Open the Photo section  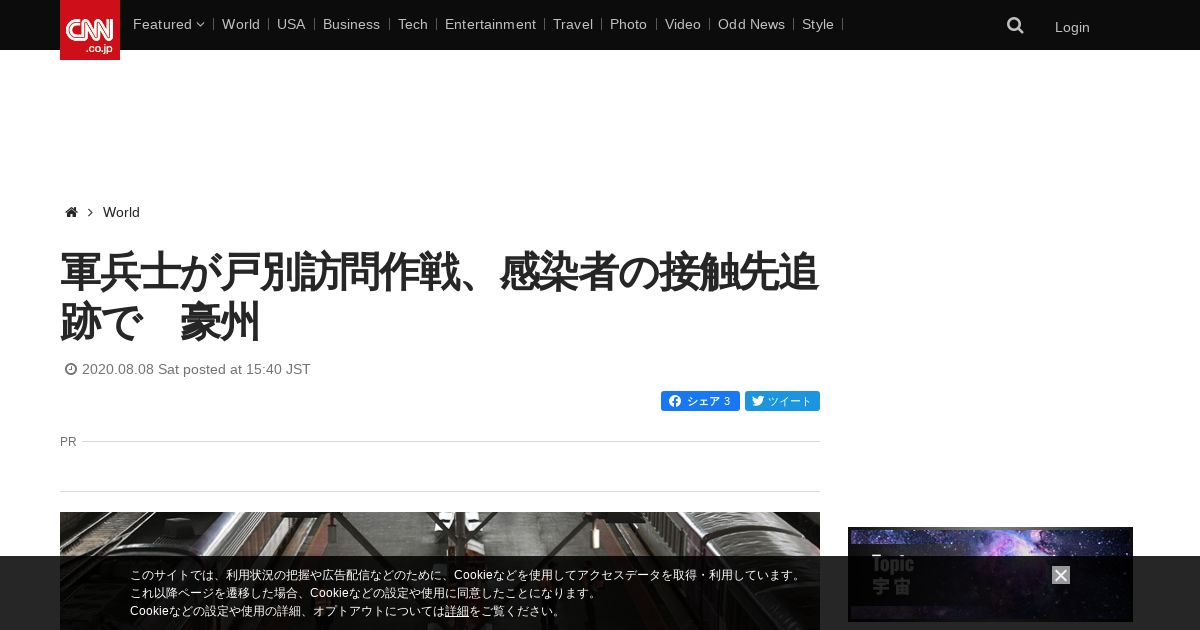[x=628, y=24]
